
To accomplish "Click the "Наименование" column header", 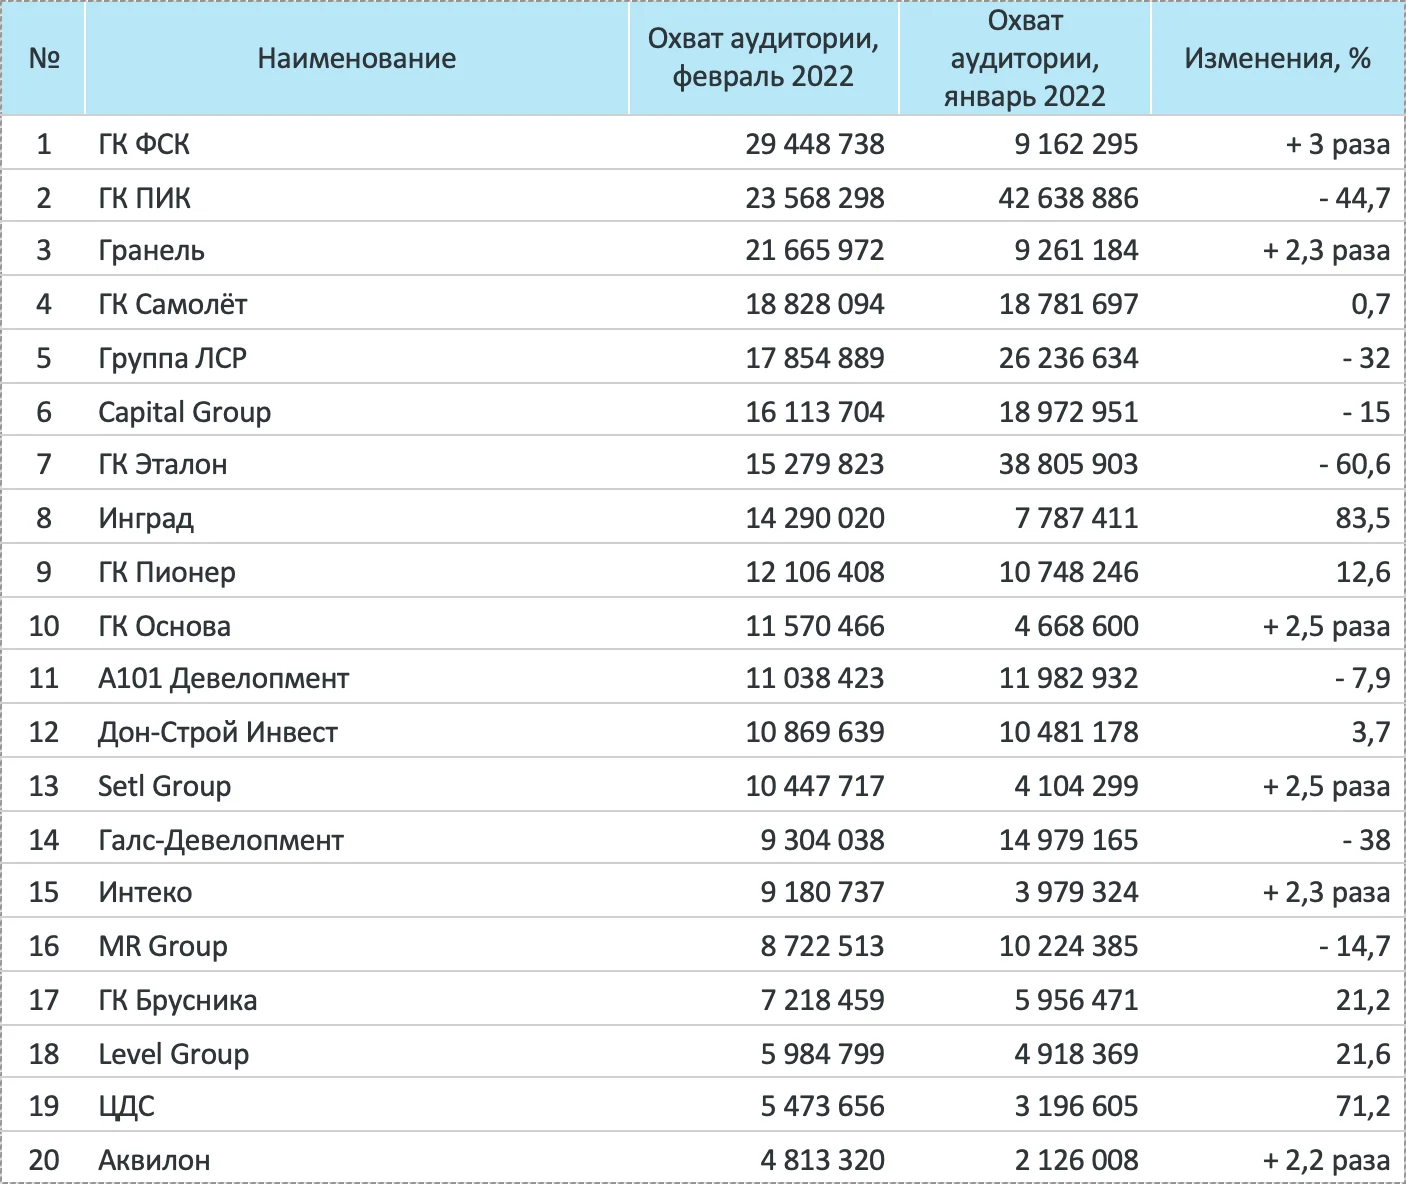I will [356, 58].
